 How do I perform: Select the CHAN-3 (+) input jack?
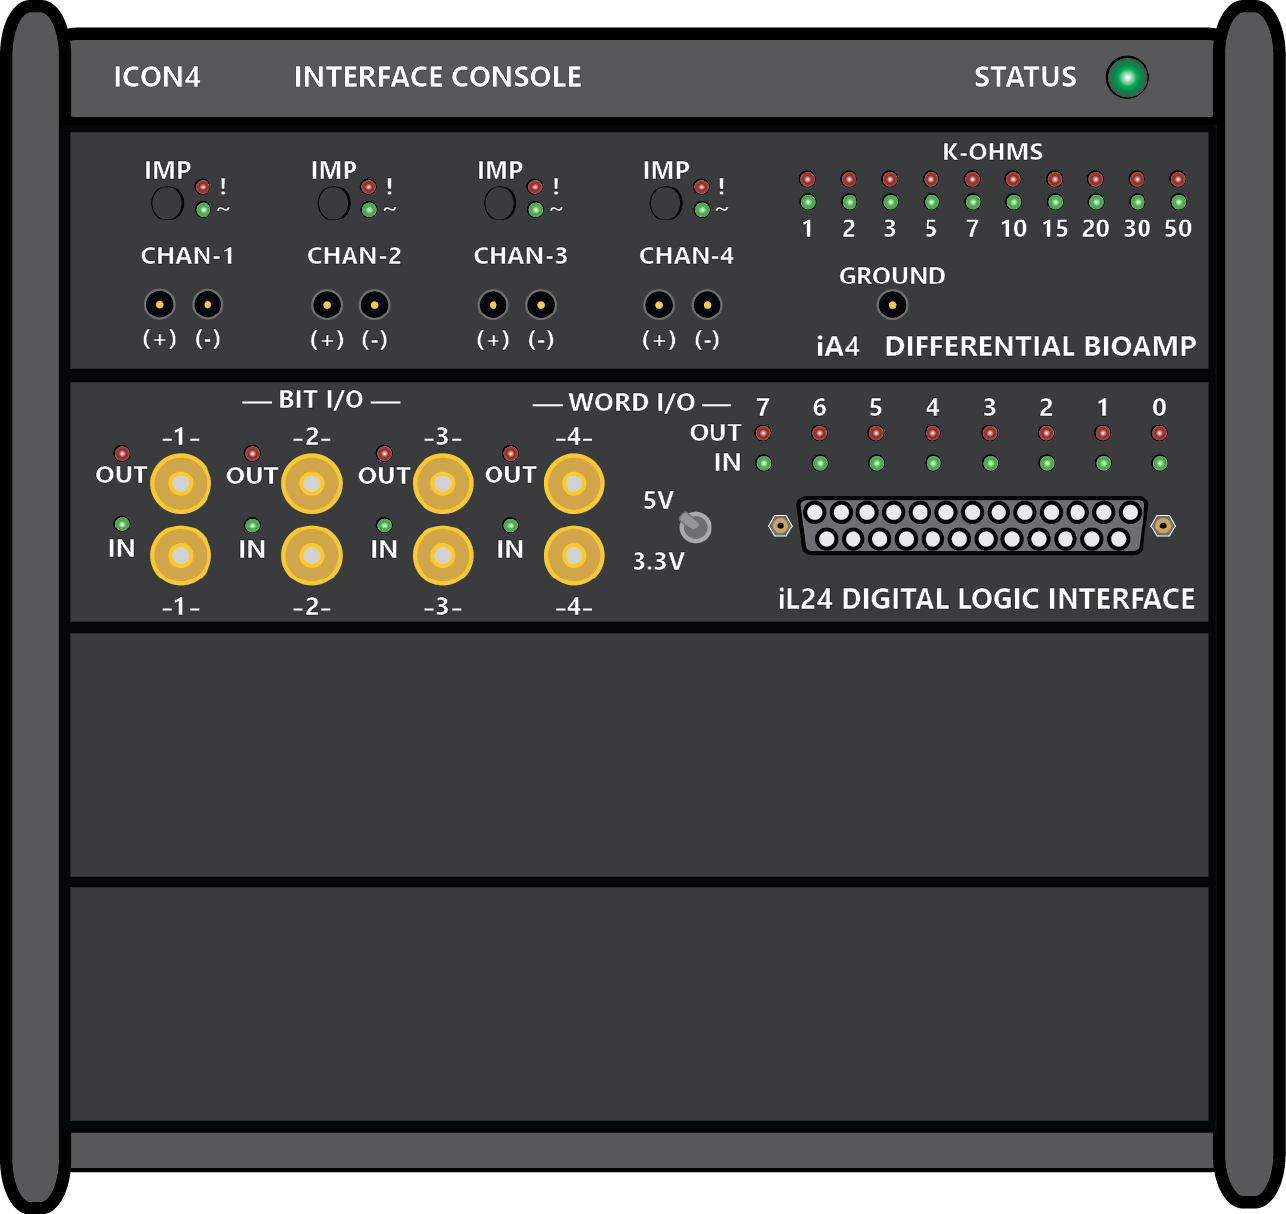[x=493, y=304]
